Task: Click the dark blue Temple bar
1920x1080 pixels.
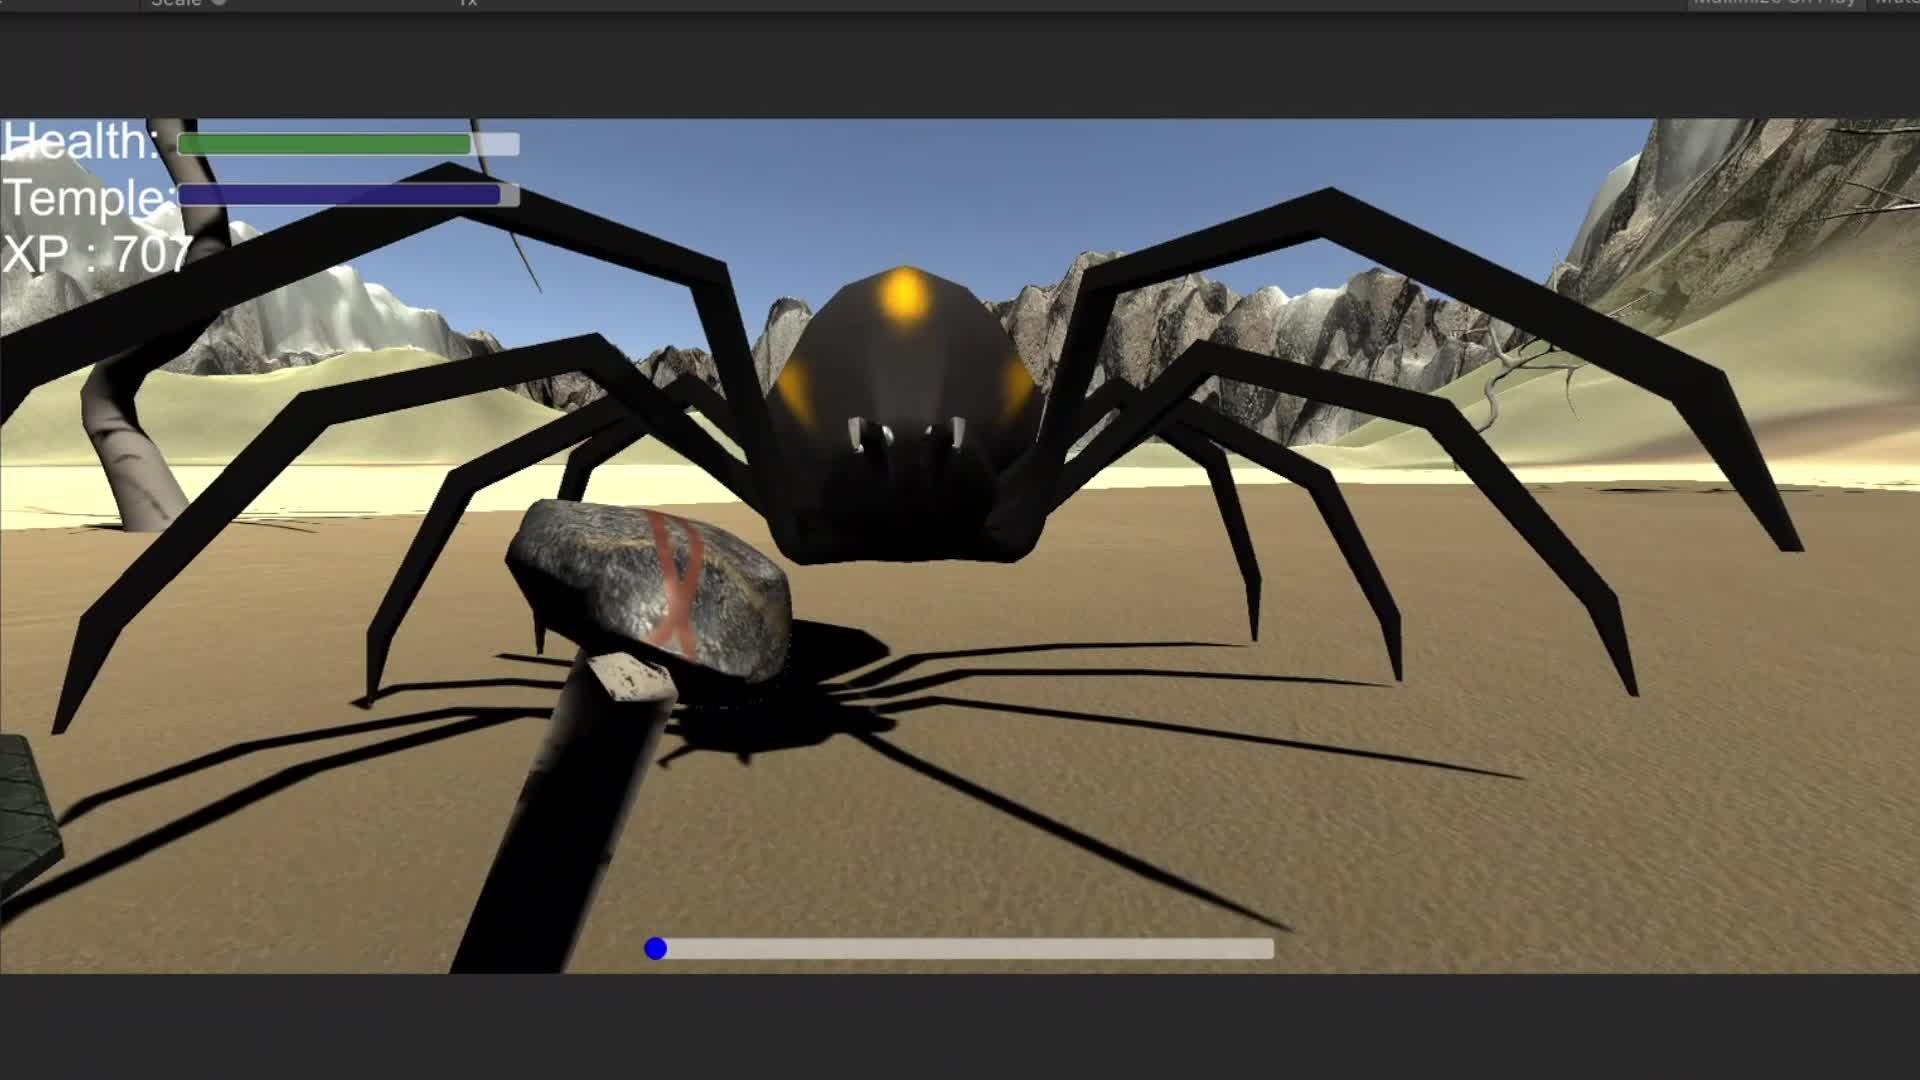Action: pyautogui.click(x=339, y=195)
